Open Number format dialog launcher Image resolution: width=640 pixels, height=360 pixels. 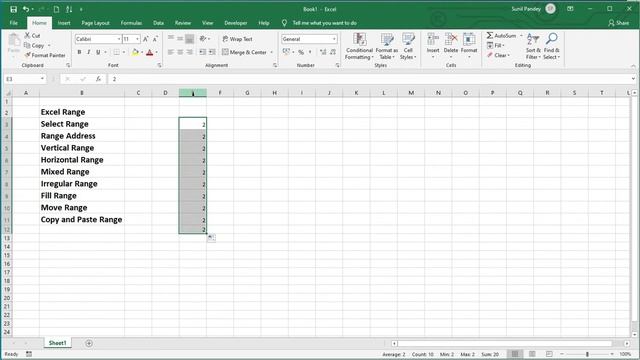click(337, 65)
